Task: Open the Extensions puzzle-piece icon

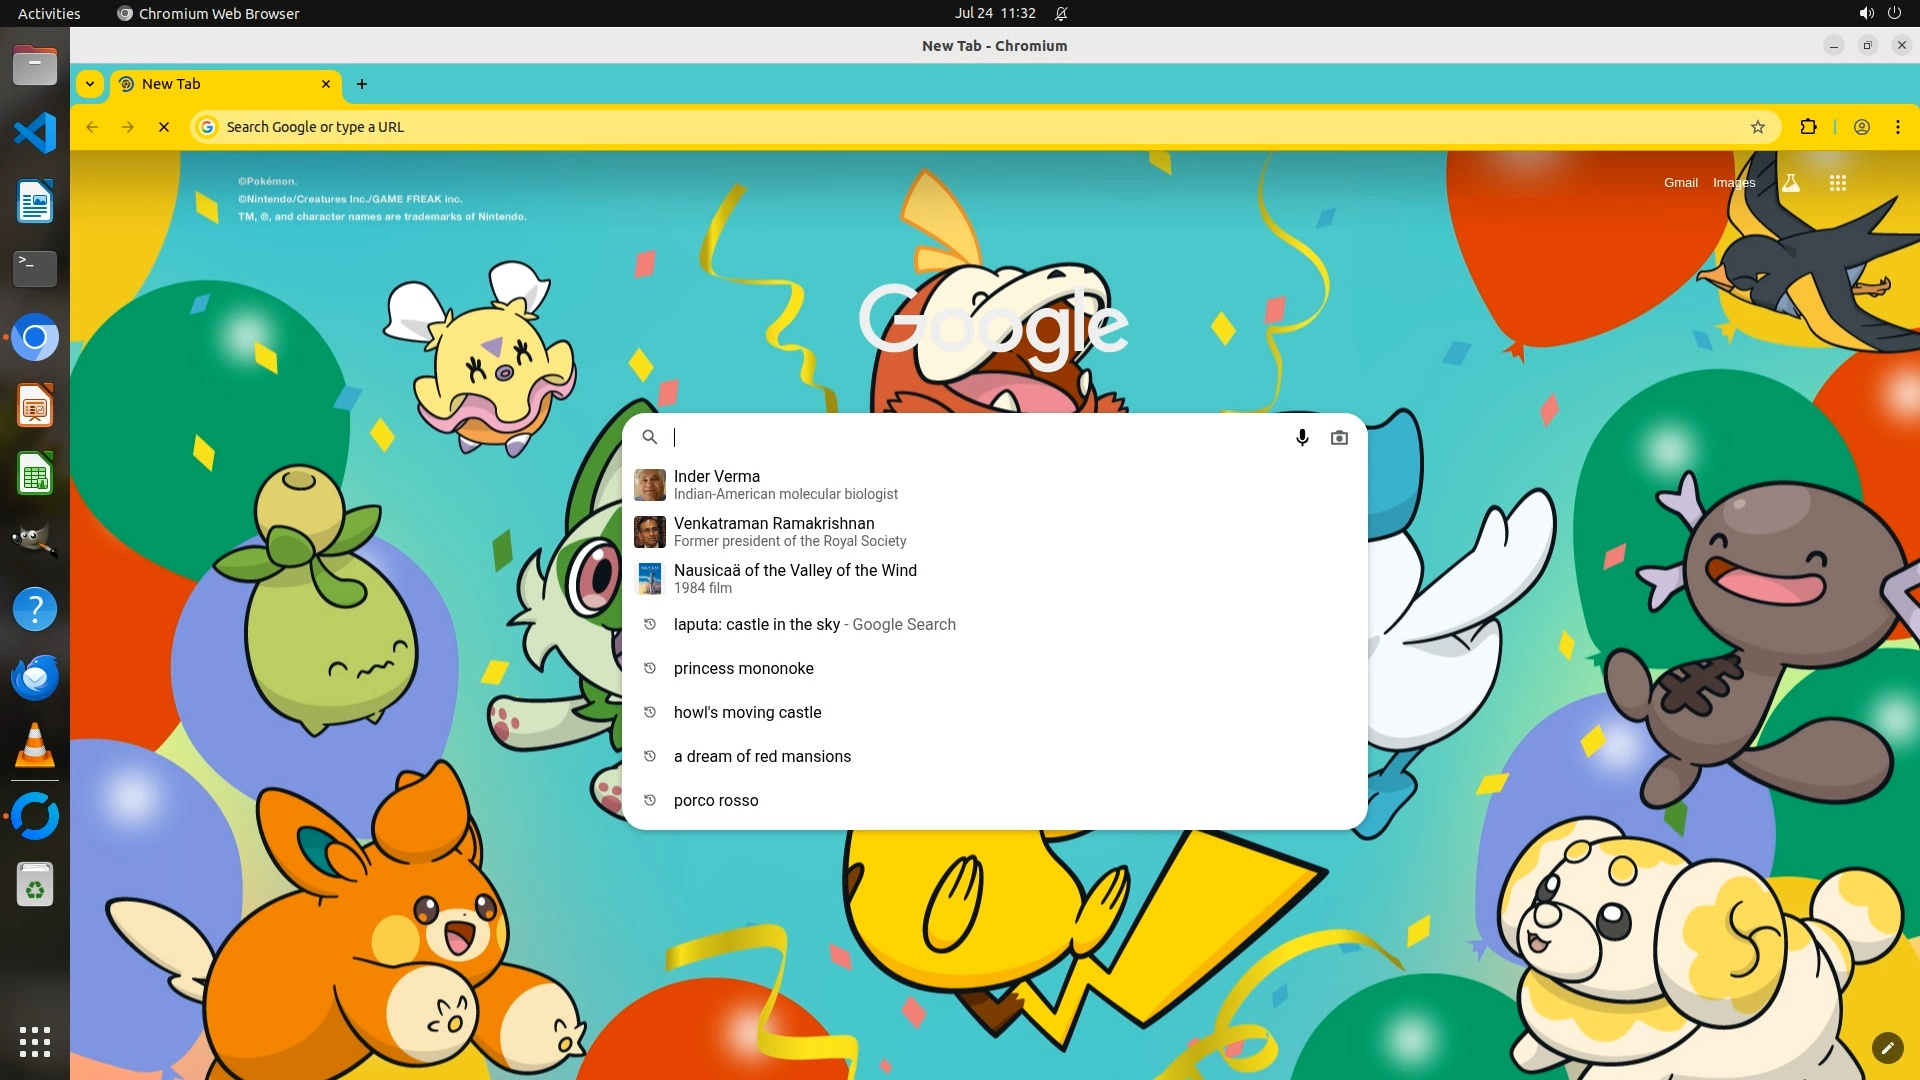Action: point(1808,127)
